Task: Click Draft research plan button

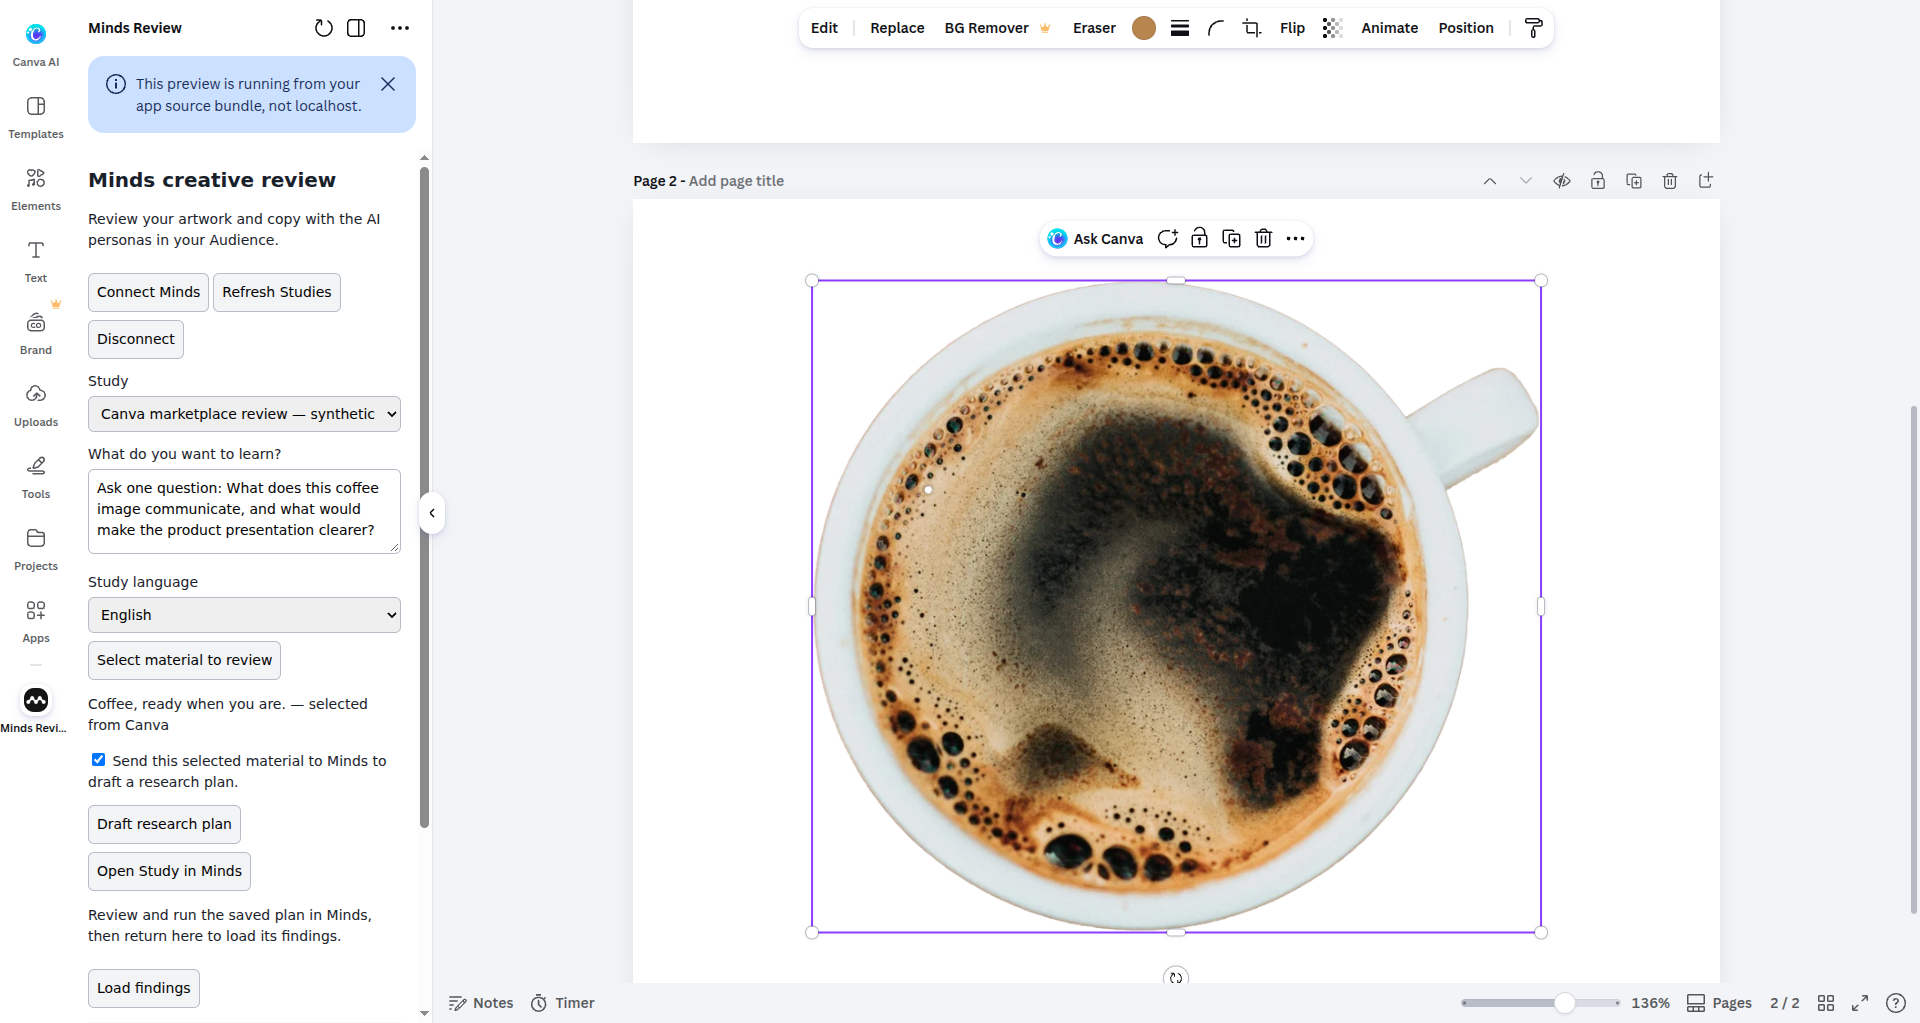Action: [x=164, y=824]
